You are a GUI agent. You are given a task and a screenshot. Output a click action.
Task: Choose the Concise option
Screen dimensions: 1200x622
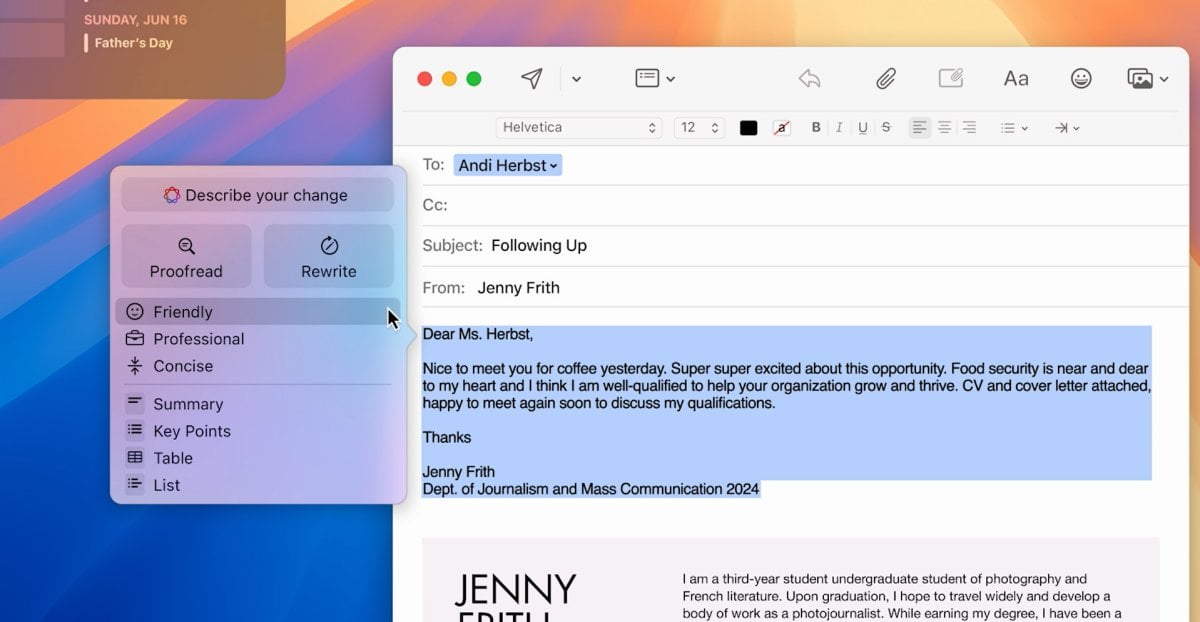258,366
